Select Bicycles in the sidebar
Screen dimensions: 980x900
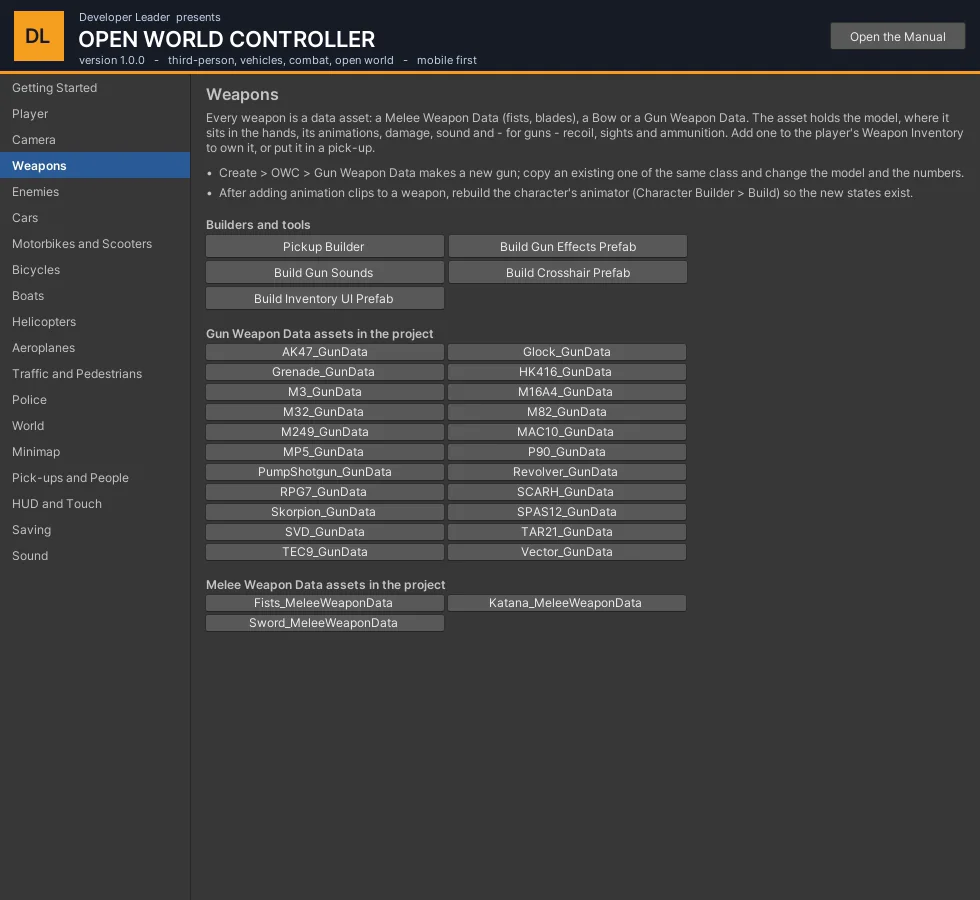[95, 270]
